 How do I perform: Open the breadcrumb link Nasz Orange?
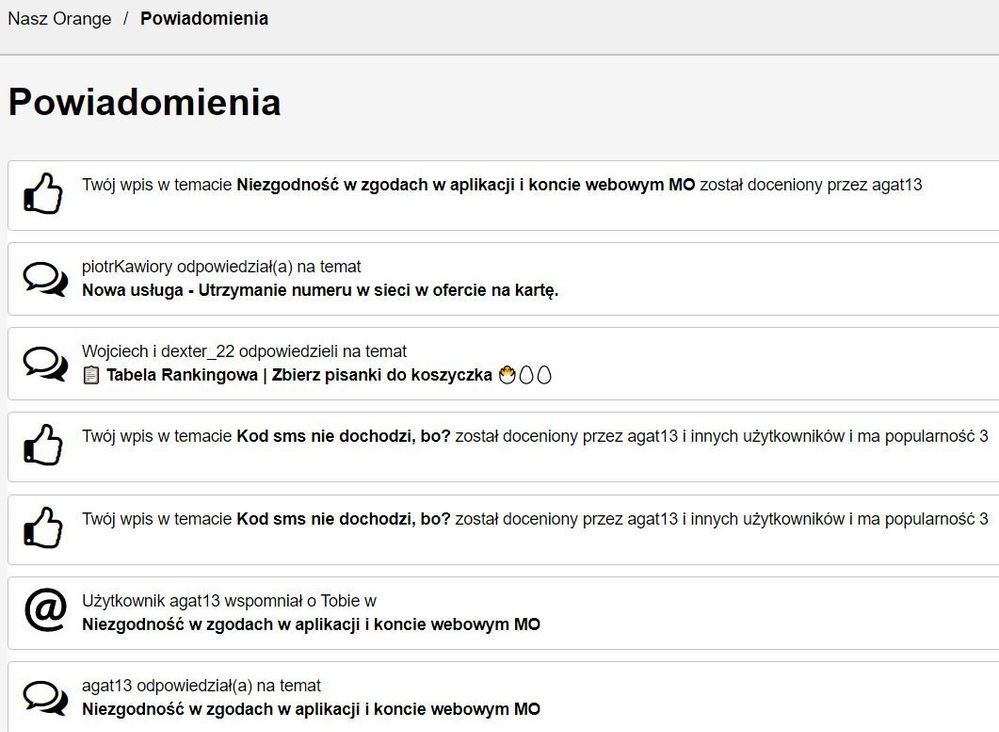[x=60, y=18]
